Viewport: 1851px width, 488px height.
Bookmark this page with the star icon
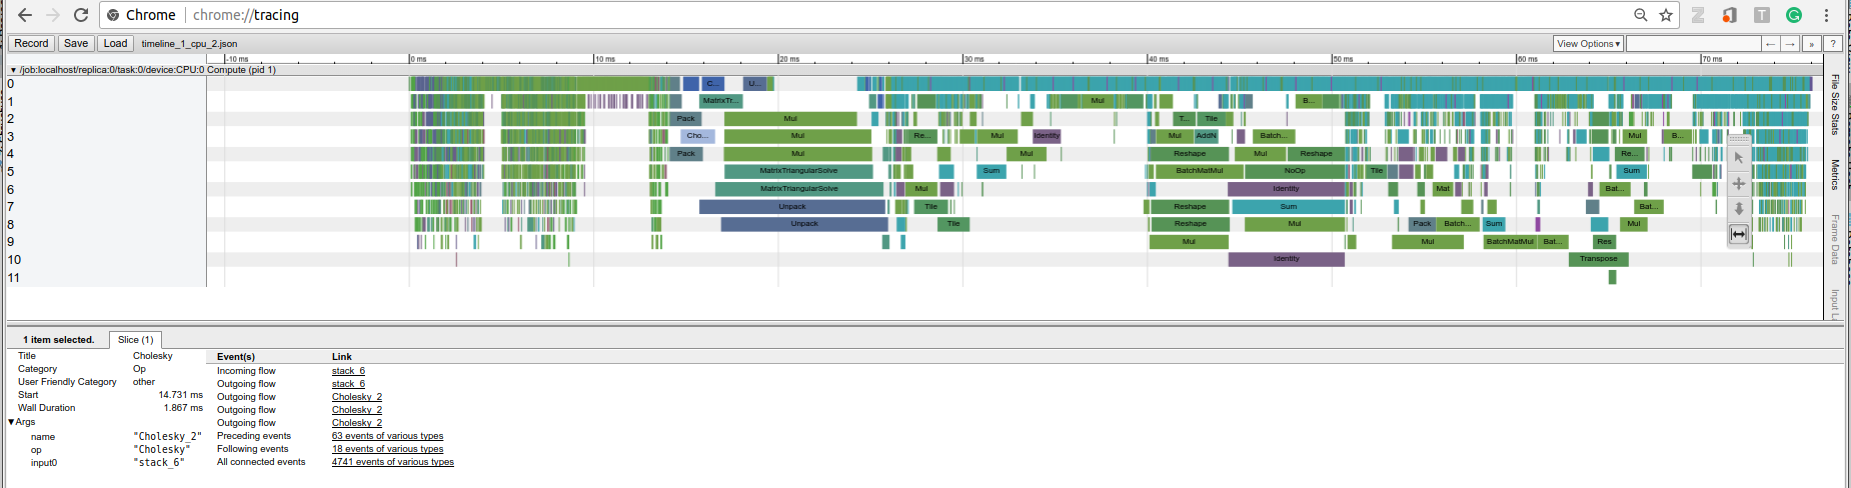point(1666,15)
